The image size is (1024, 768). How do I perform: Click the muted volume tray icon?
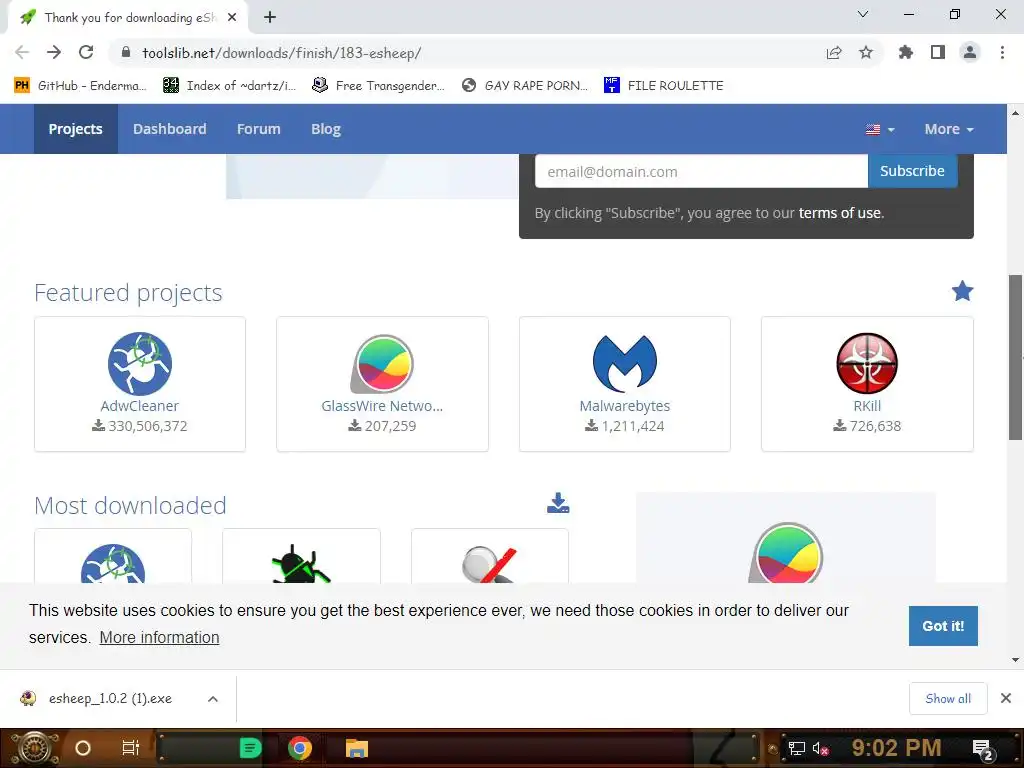821,749
